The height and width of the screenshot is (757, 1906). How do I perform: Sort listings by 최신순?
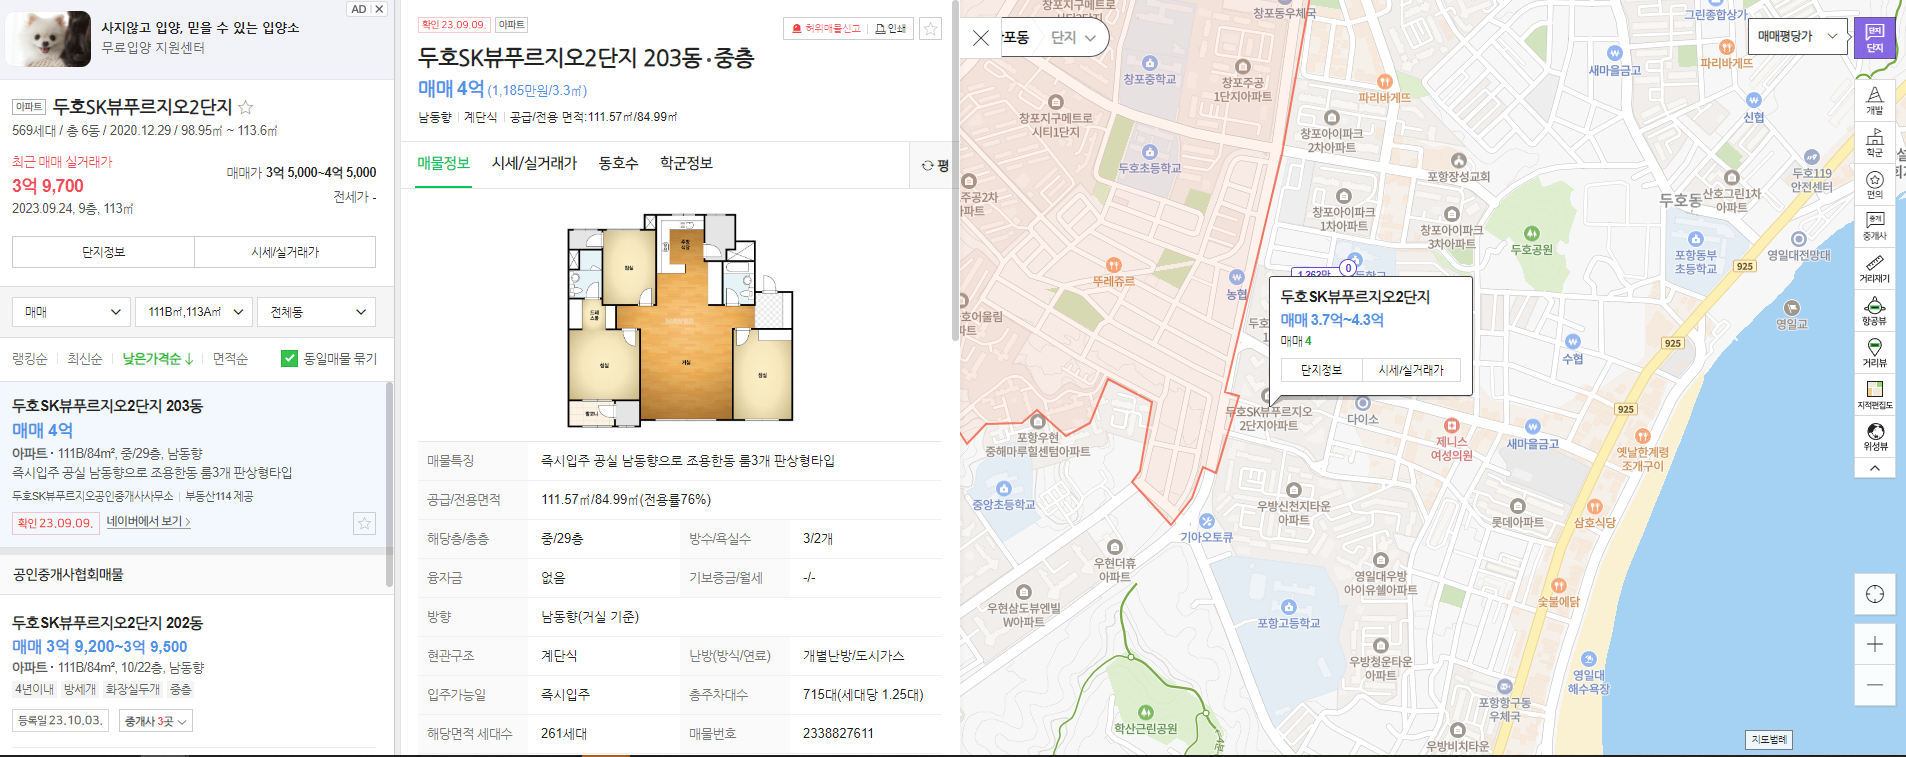tap(85, 359)
